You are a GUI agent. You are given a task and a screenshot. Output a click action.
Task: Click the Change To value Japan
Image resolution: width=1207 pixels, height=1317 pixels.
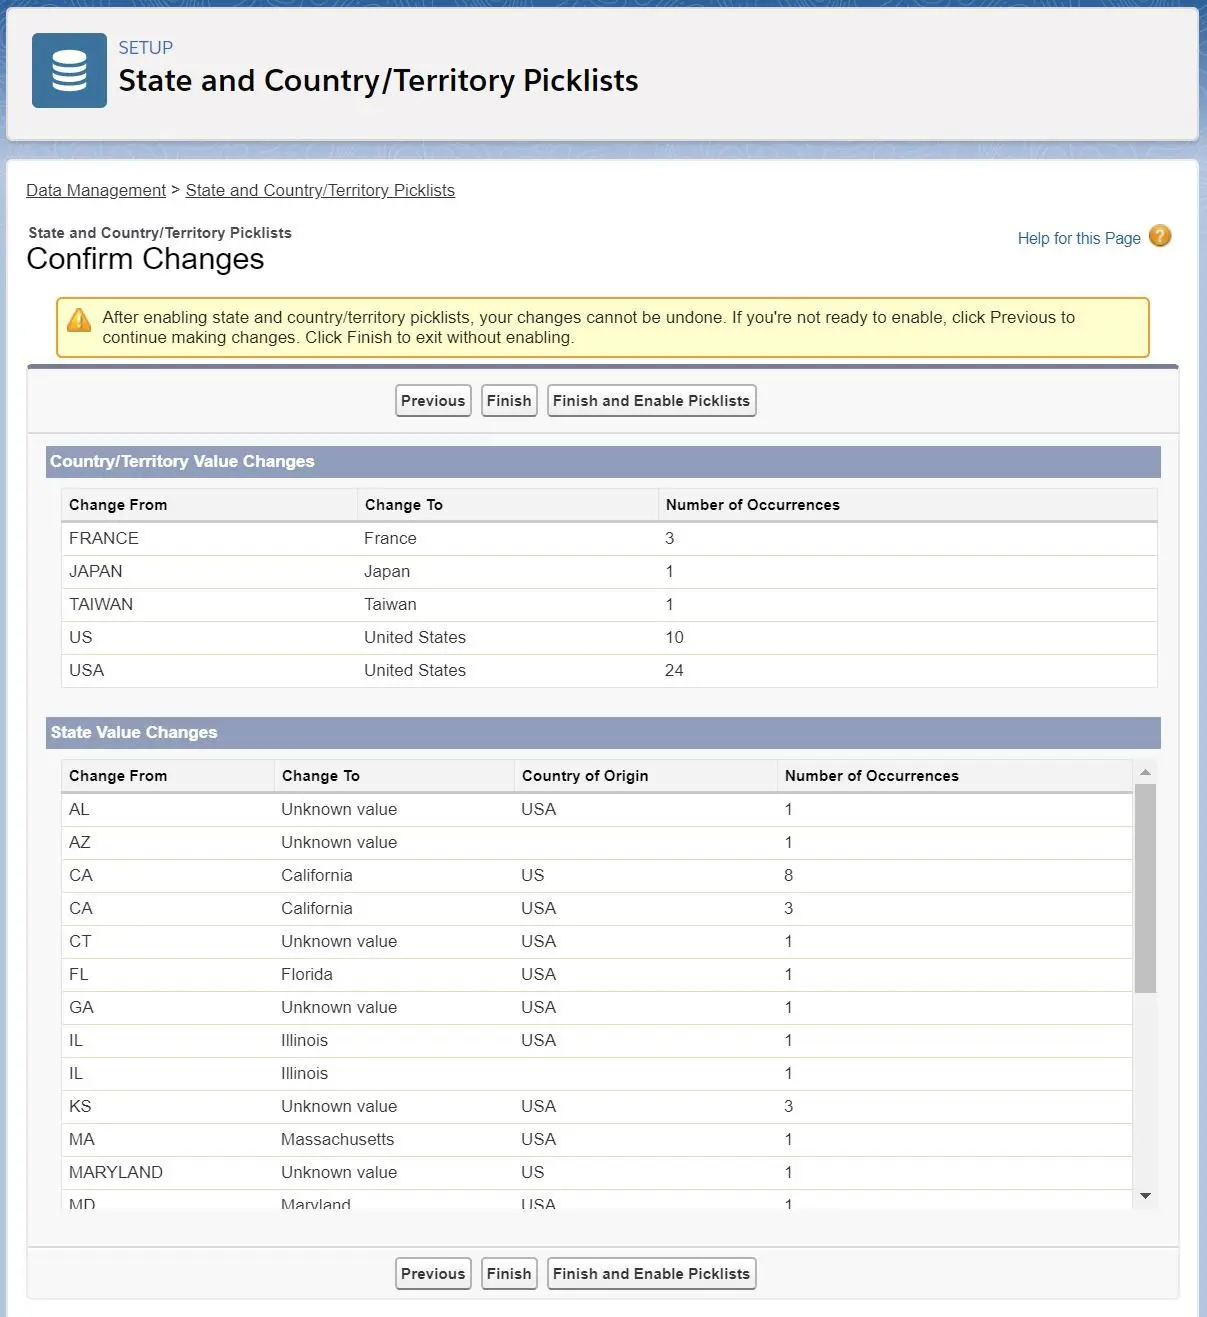387,571
